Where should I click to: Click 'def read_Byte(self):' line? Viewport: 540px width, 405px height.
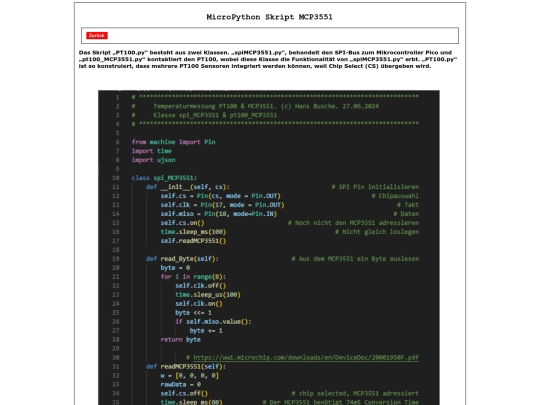coord(182,259)
